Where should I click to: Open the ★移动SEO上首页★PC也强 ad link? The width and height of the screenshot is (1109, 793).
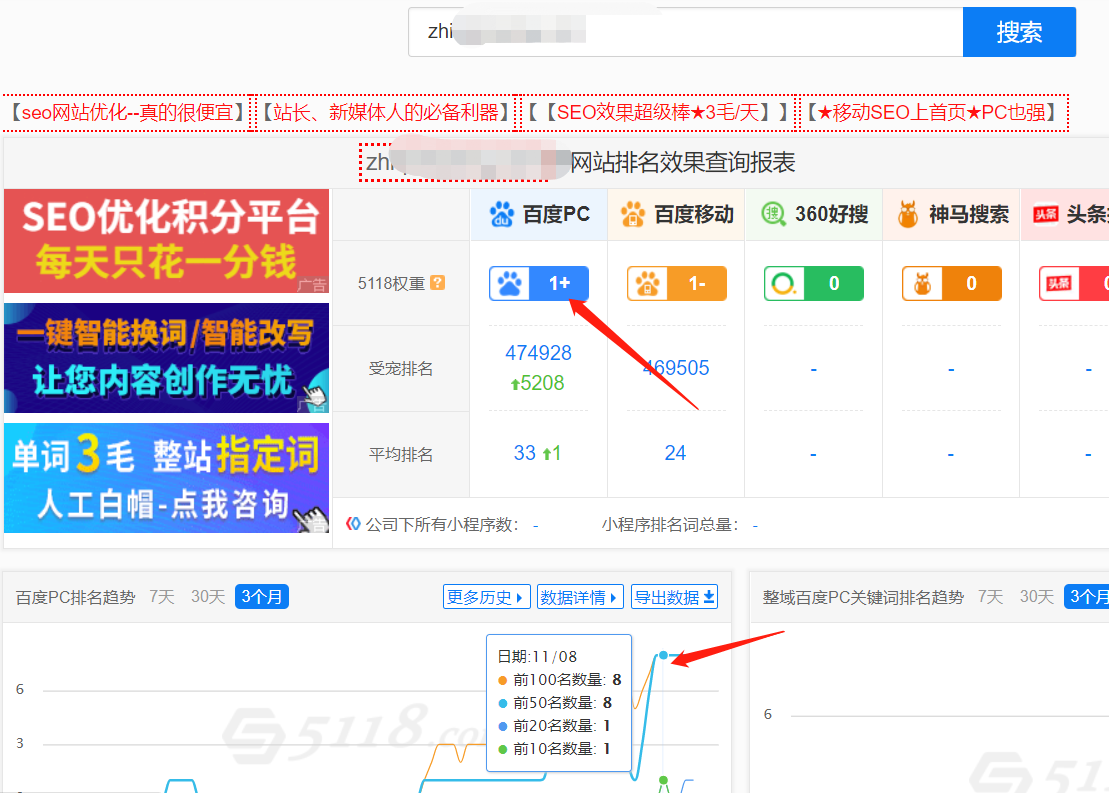[x=931, y=112]
